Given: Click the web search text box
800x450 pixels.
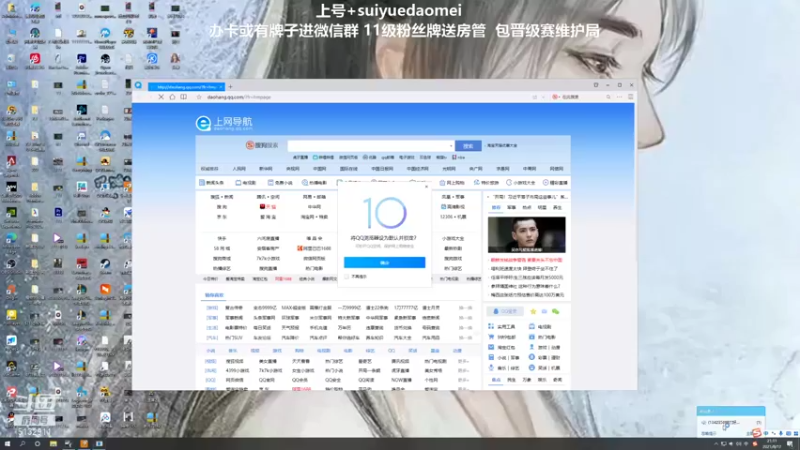Looking at the screenshot, I should click(x=370, y=146).
